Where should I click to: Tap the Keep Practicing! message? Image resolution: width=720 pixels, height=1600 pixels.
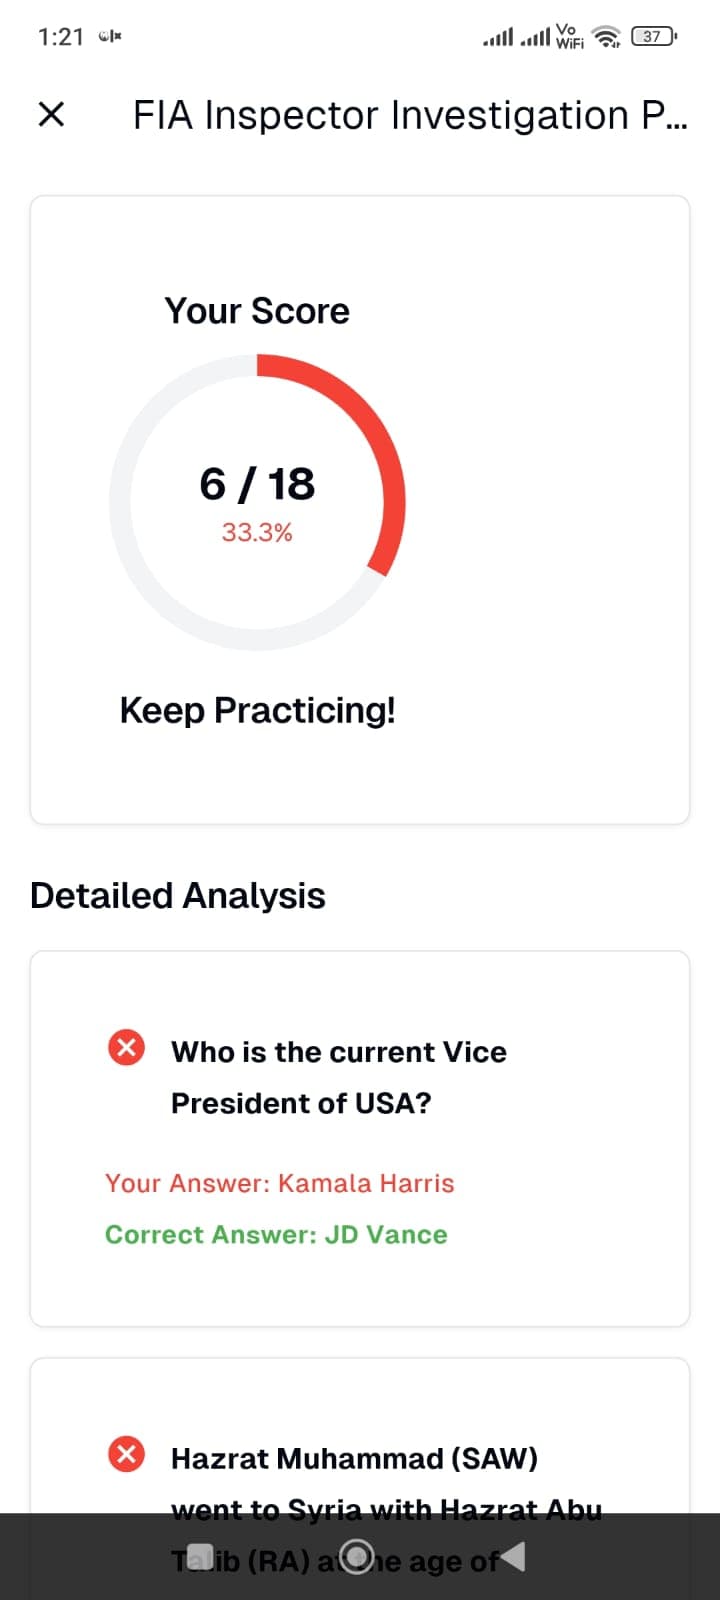(257, 710)
